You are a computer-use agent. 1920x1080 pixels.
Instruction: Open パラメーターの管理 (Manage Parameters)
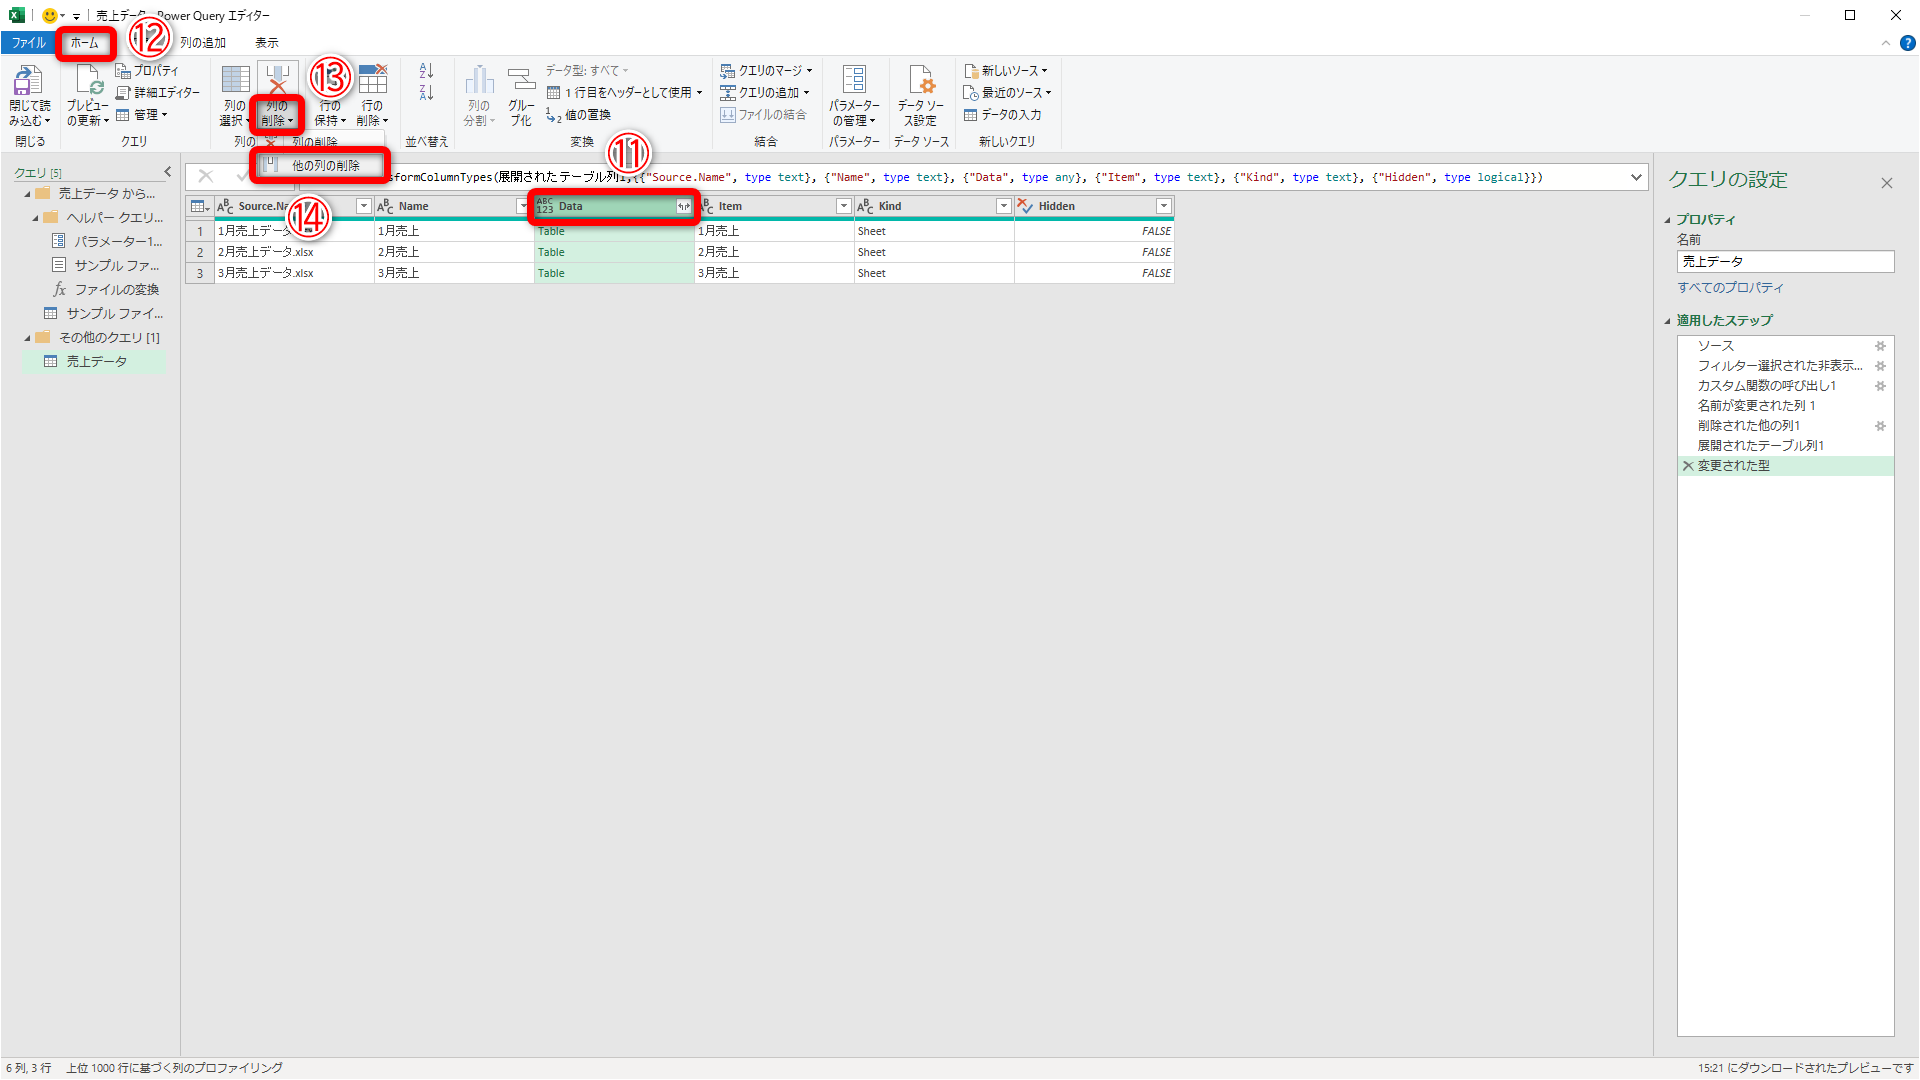tap(855, 97)
